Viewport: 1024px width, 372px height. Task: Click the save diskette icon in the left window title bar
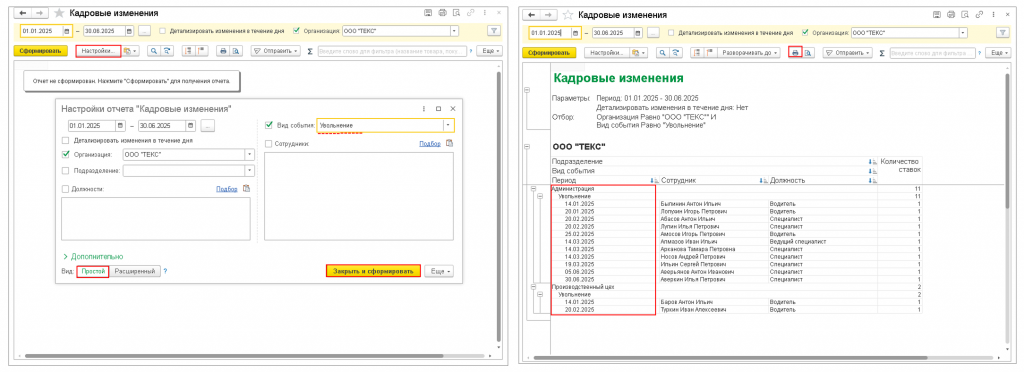coord(428,13)
